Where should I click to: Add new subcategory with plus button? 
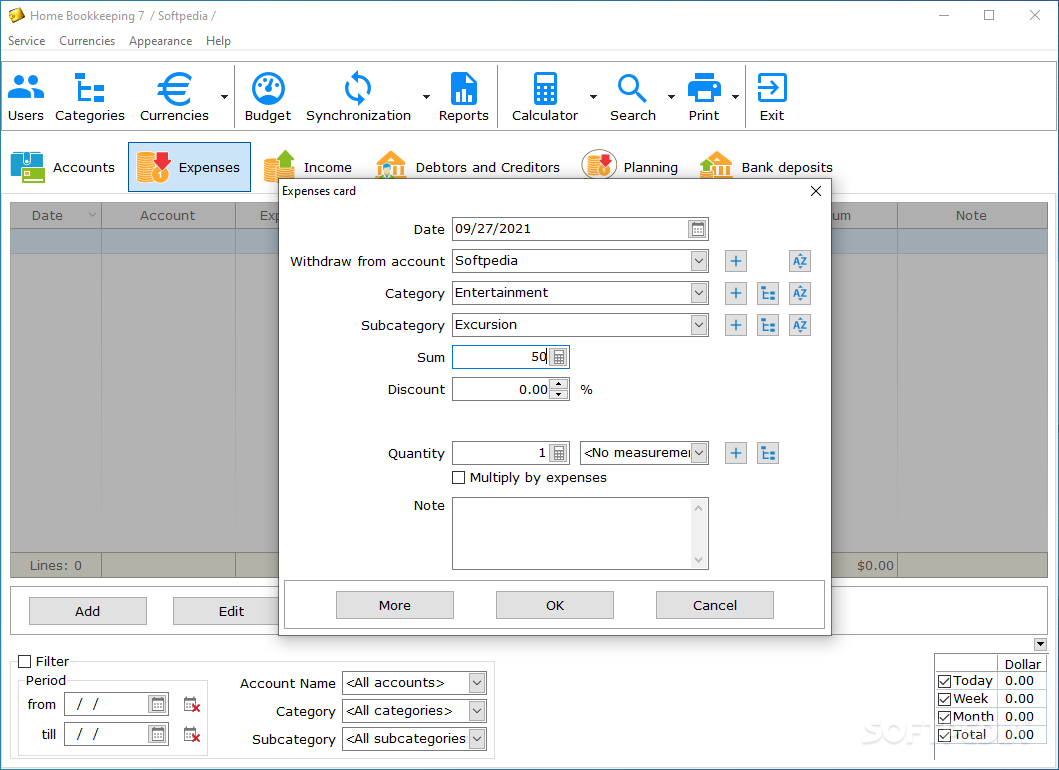click(736, 325)
